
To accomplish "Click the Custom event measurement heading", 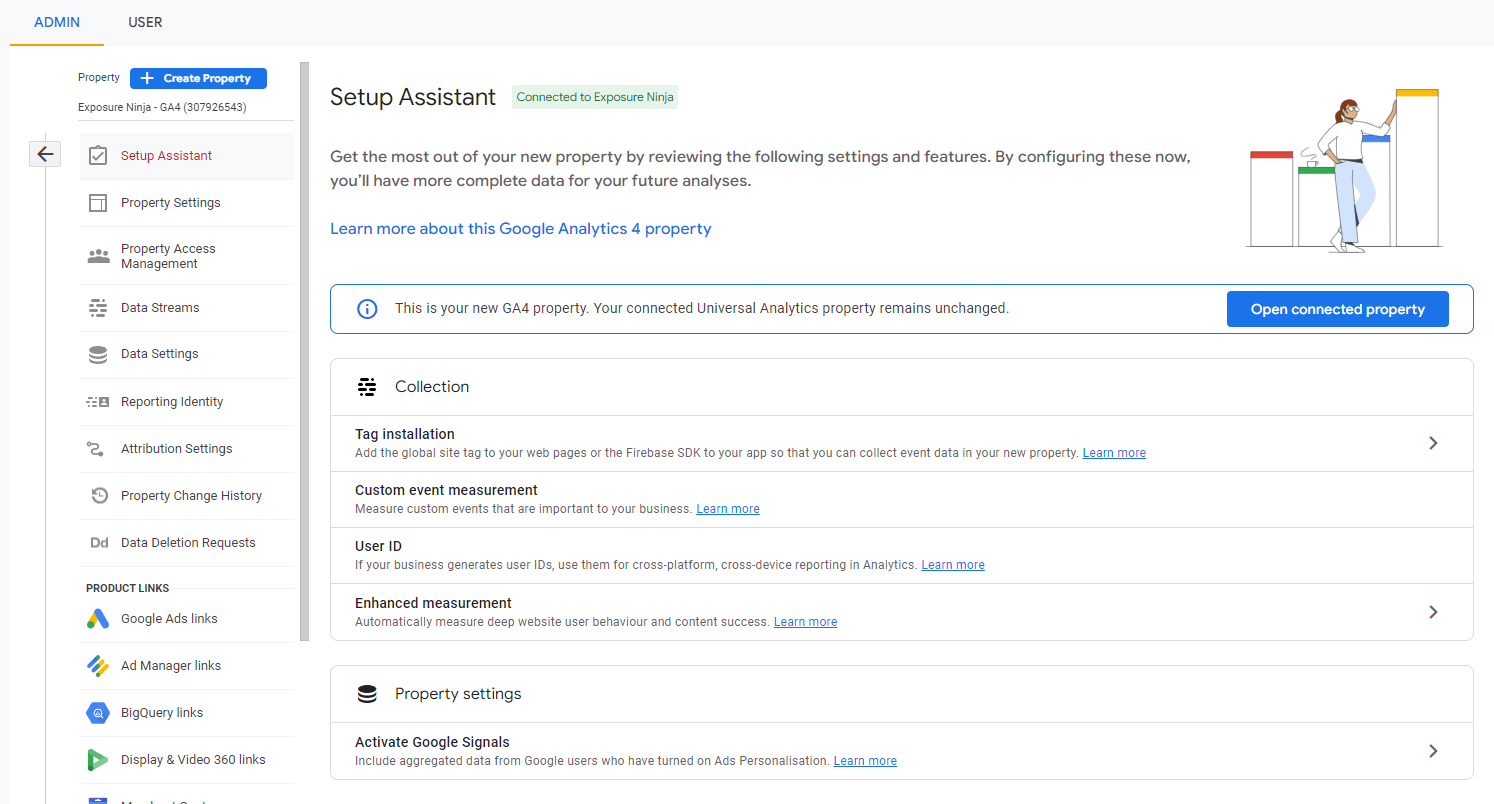I will (x=446, y=490).
